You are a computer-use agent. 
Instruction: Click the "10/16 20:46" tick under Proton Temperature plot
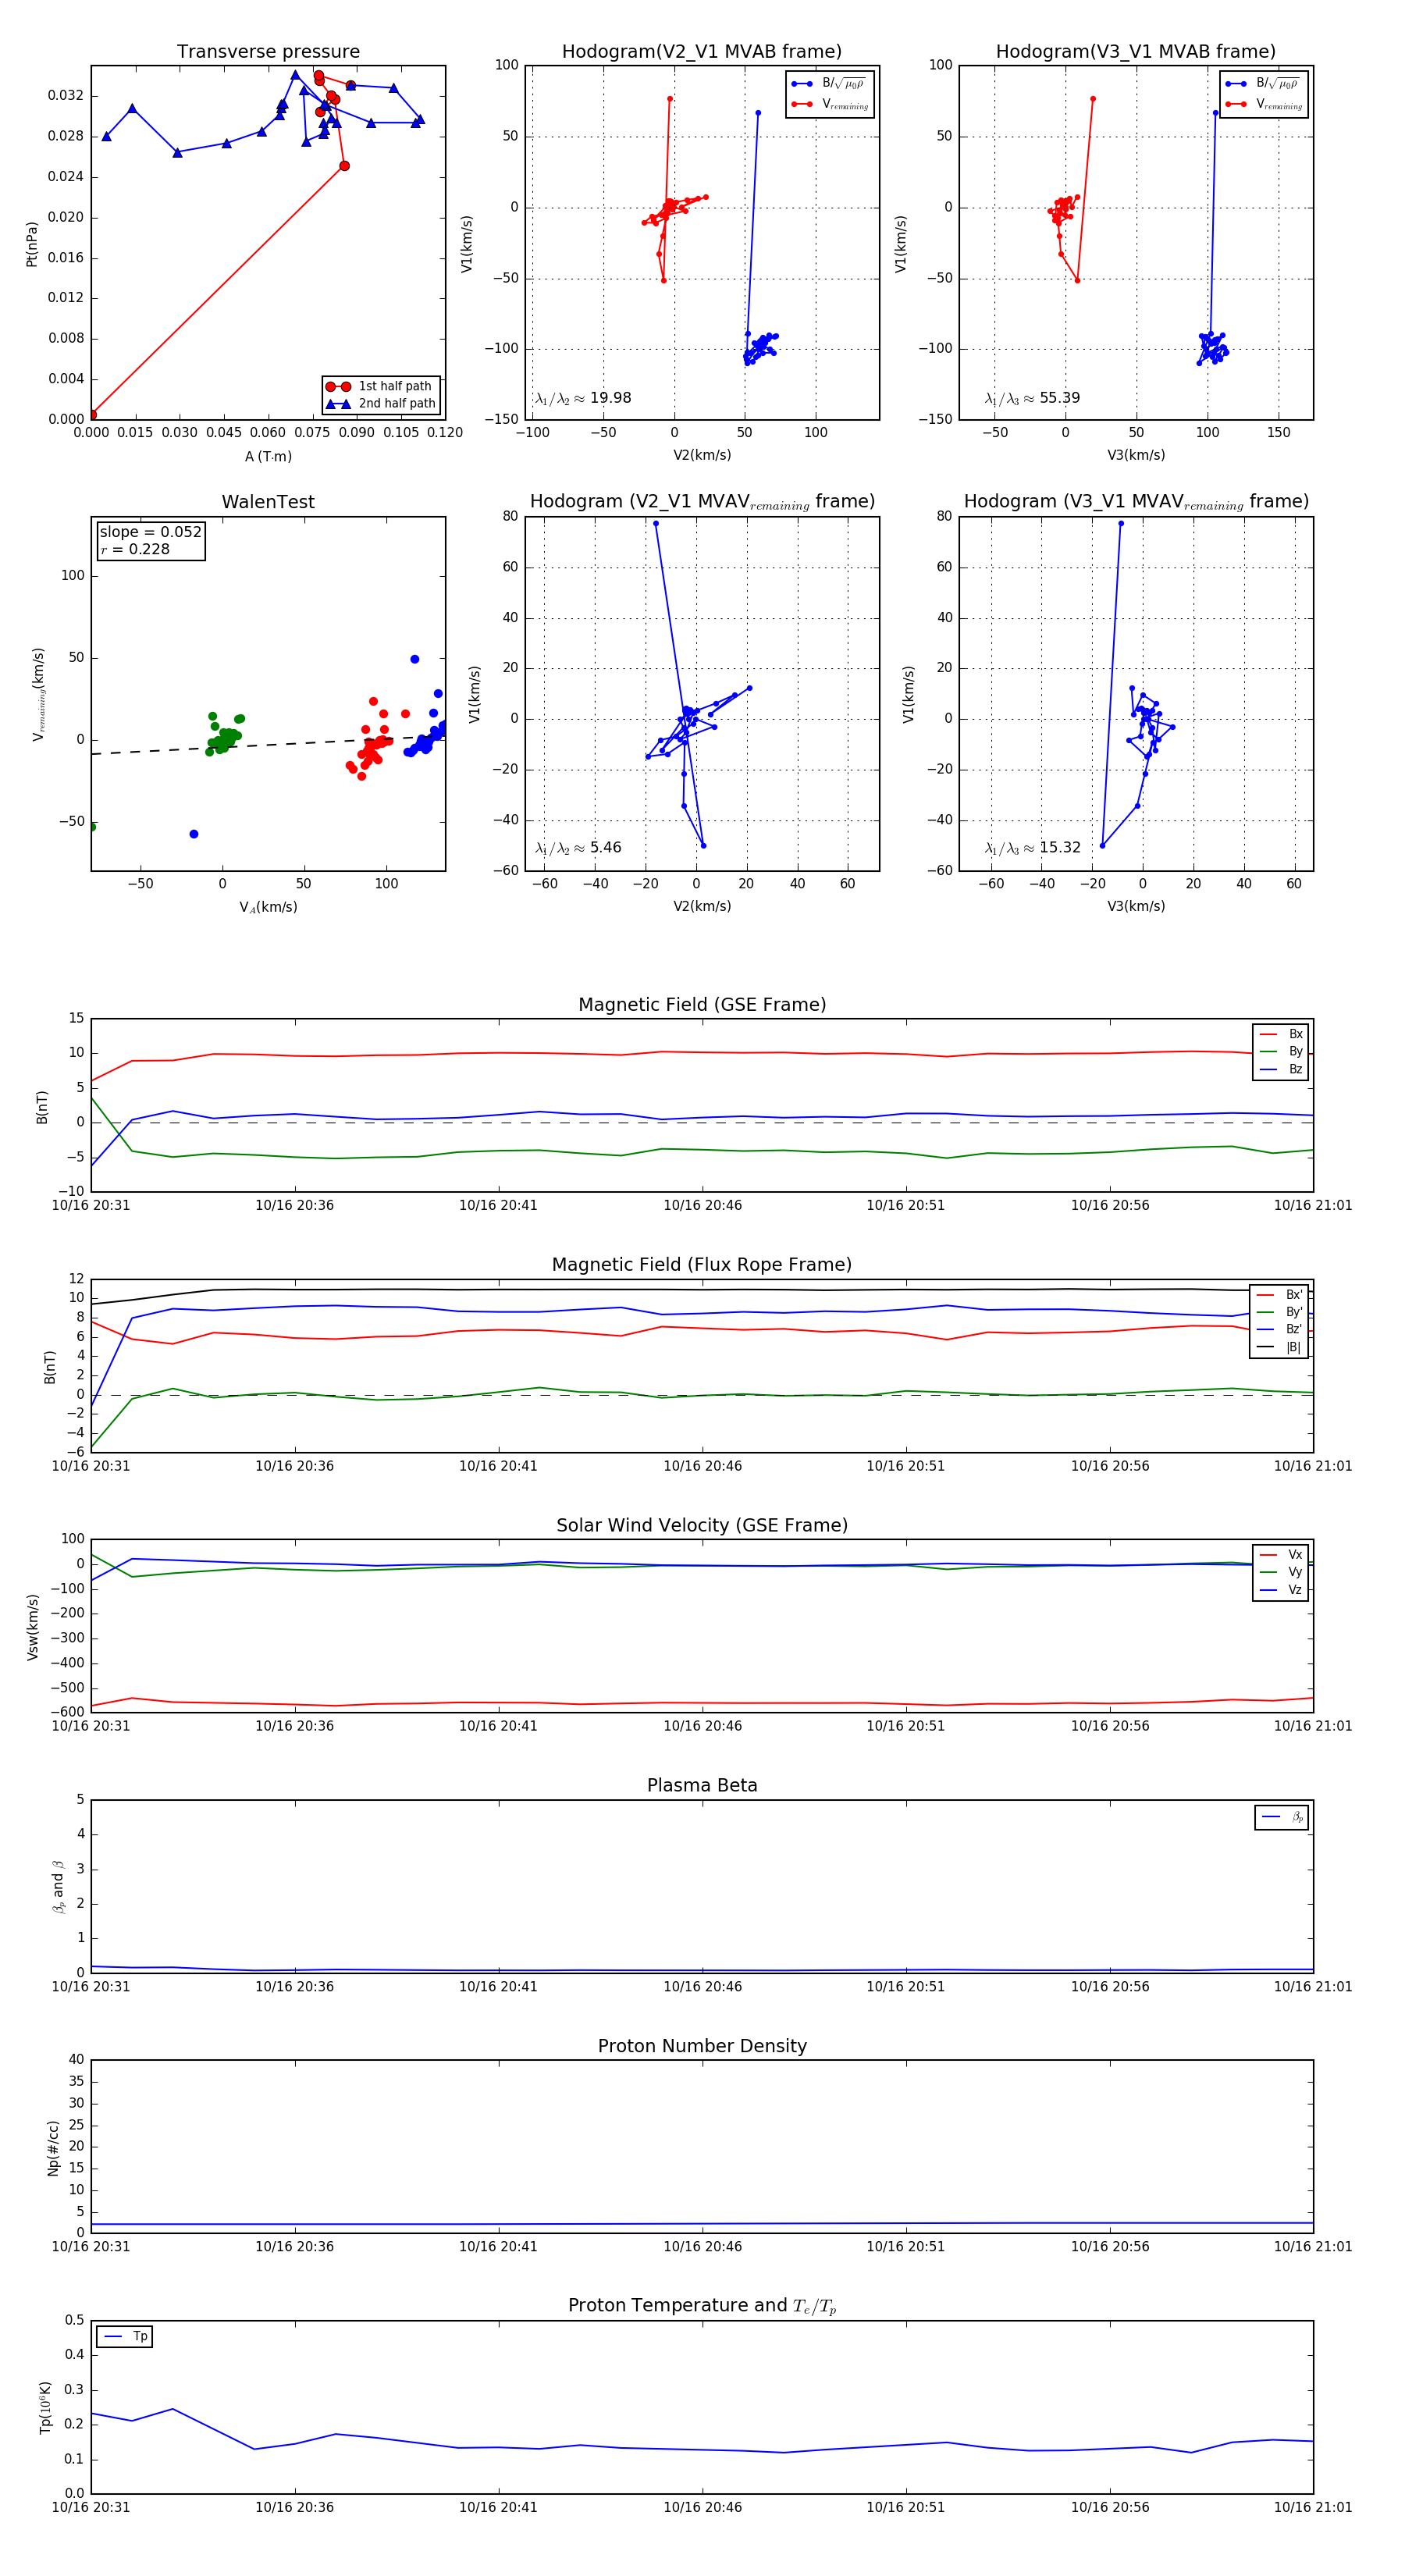tap(702, 2507)
